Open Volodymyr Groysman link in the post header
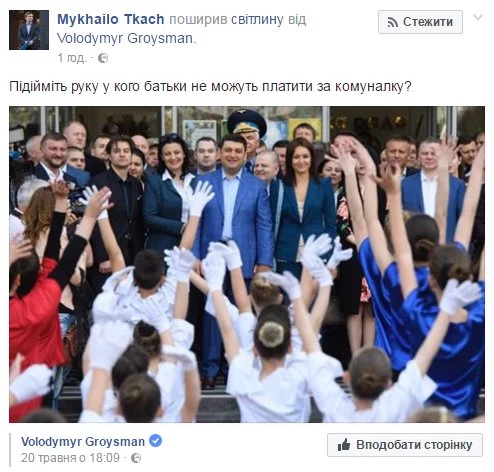494x472 pixels. tap(125, 38)
